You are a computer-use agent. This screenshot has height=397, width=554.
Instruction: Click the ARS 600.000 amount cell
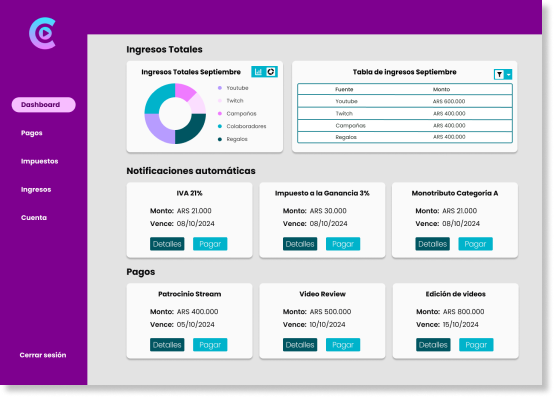449,101
